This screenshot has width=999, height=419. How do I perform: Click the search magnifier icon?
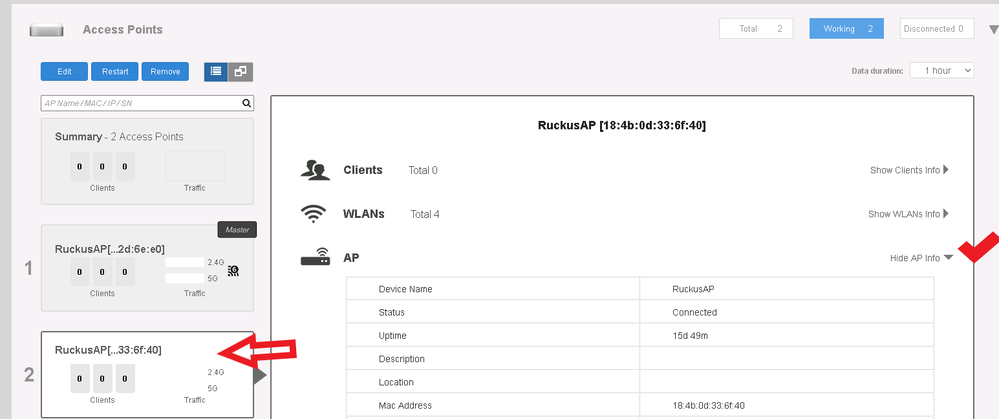tap(246, 103)
